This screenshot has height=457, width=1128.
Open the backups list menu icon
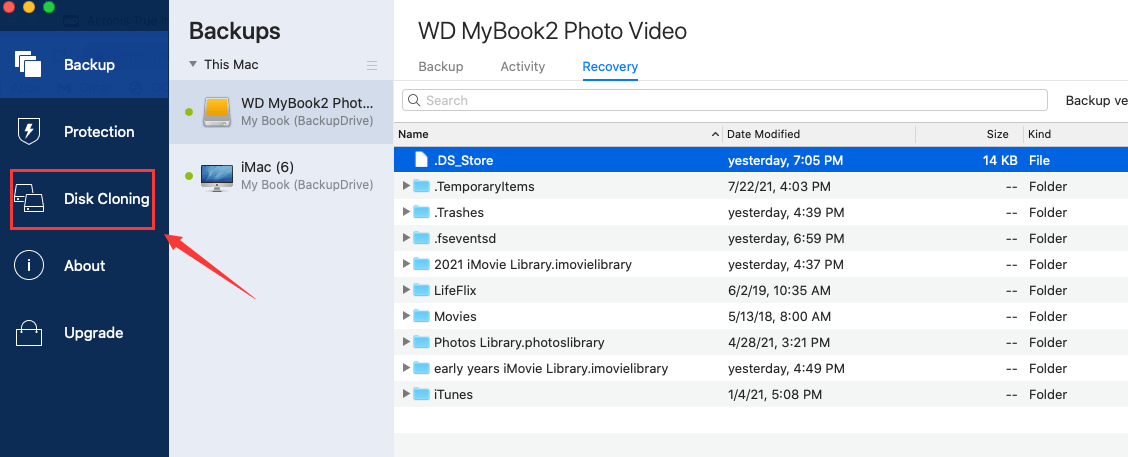(x=372, y=65)
